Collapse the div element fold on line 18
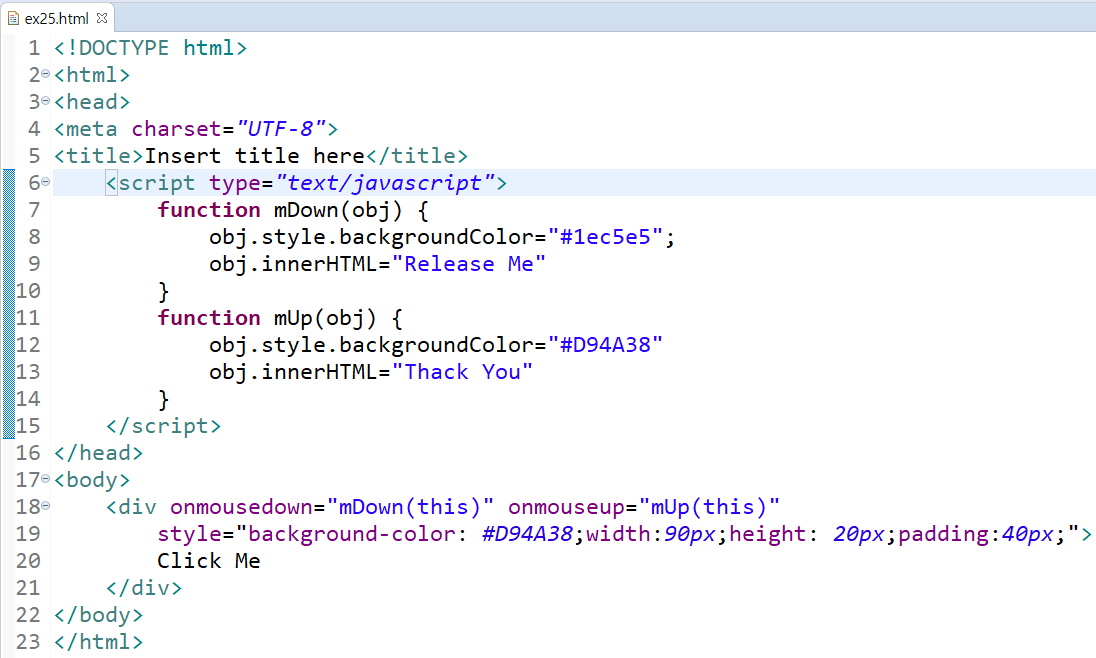 [45, 506]
